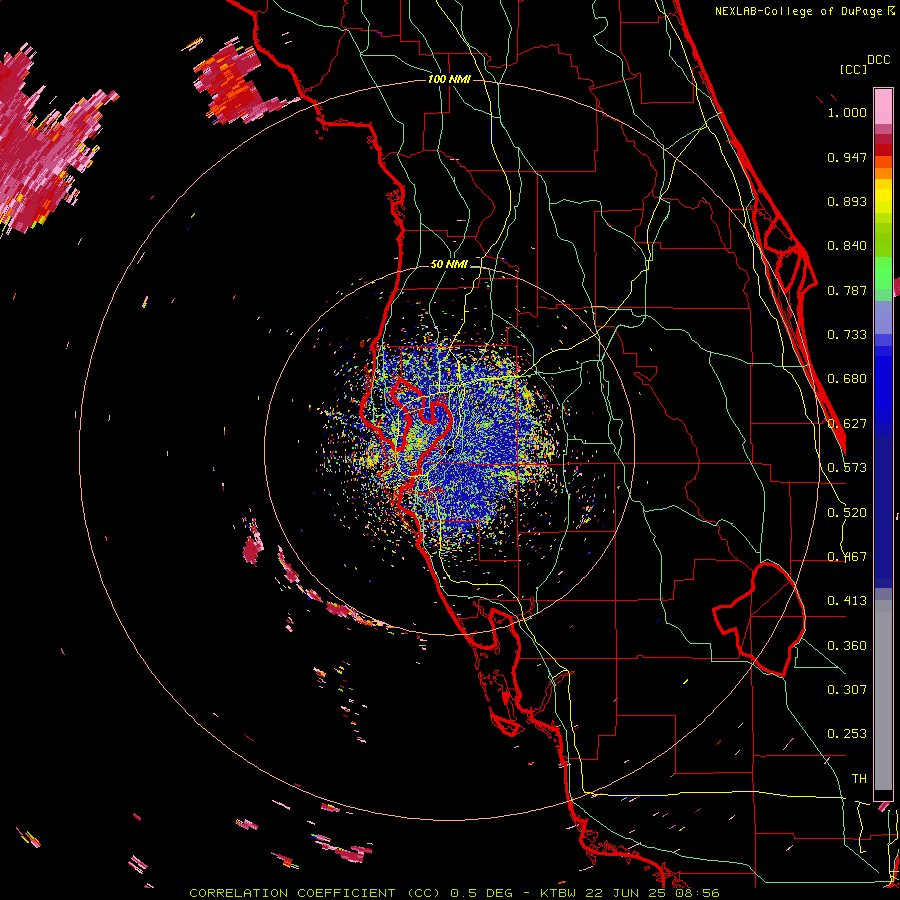Click the CORRELATION COEFFICIENT caption title
Viewport: 900px width, 900px height.
point(292,893)
